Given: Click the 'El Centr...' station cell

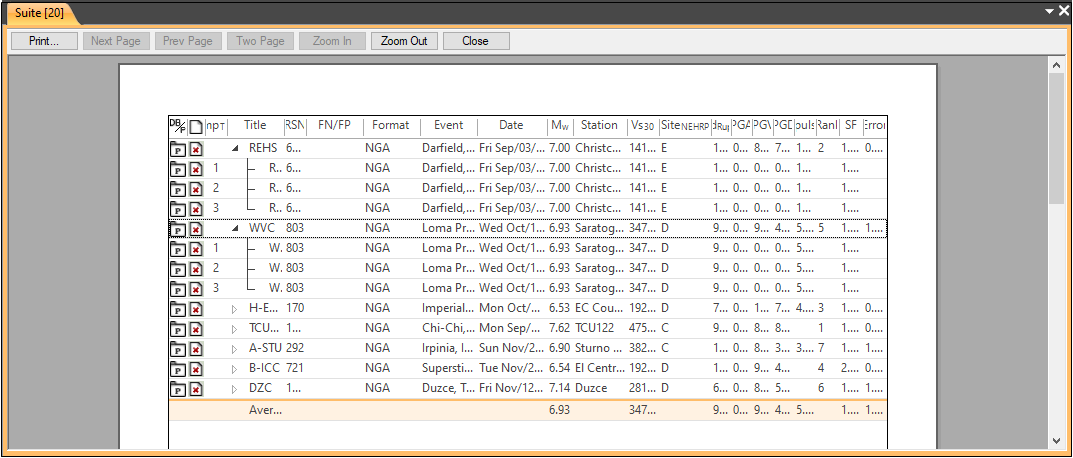Looking at the screenshot, I should (599, 368).
